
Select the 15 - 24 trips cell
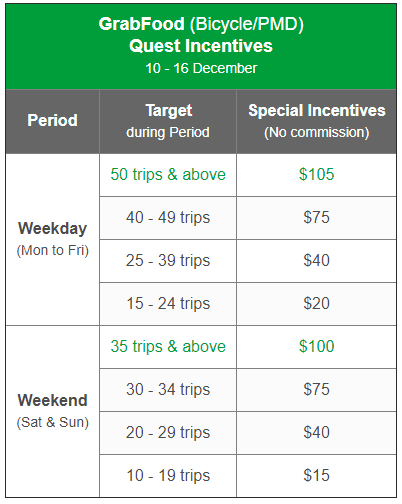point(168,304)
